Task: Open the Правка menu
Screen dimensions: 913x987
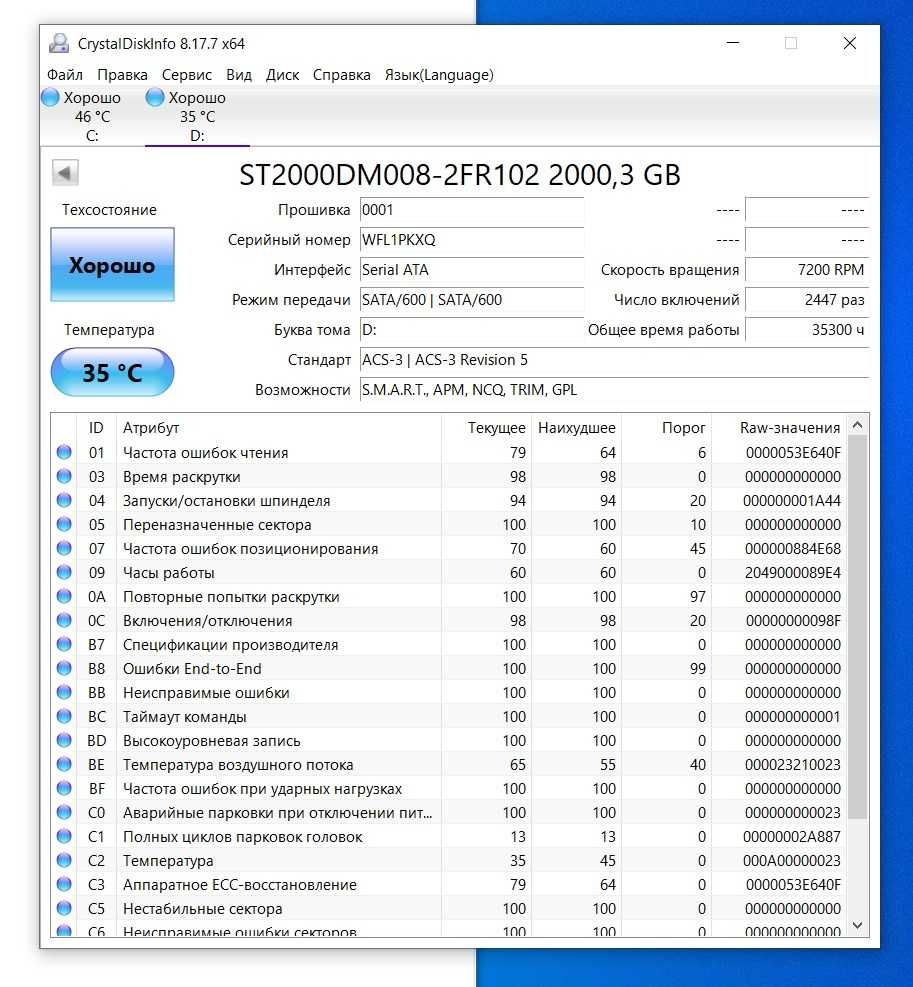Action: click(122, 75)
